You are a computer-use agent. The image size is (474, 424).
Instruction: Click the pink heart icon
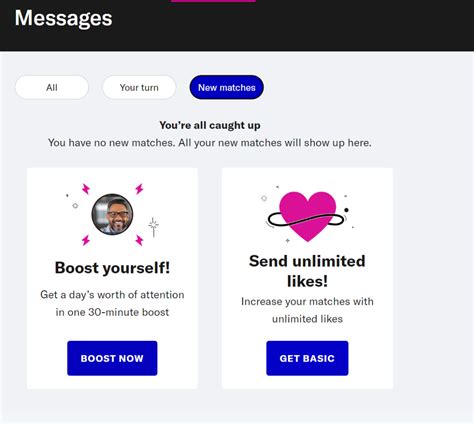[307, 216]
